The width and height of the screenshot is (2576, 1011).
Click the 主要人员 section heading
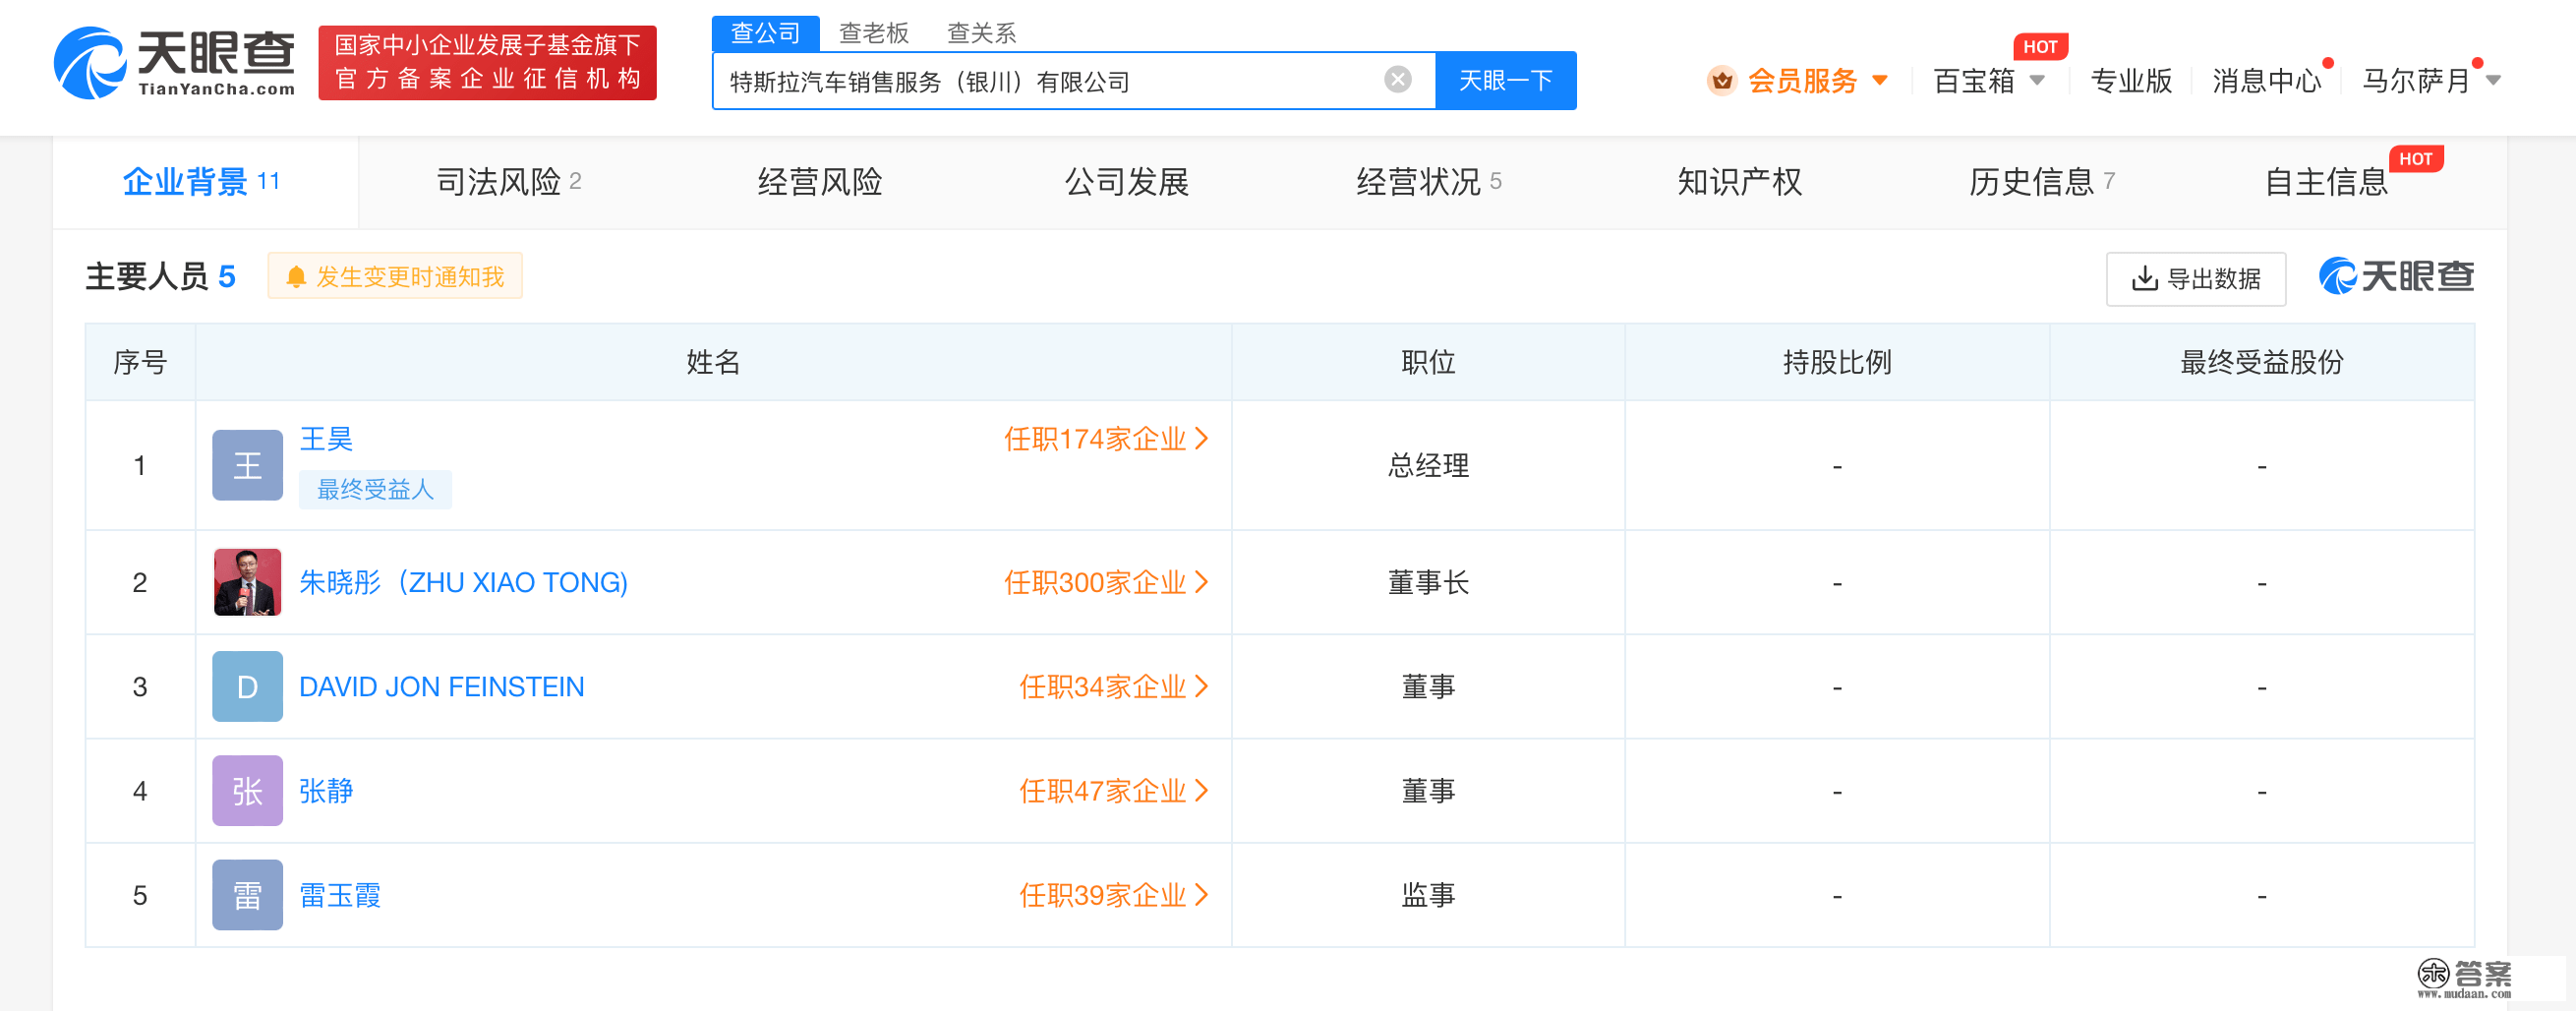click(x=146, y=277)
